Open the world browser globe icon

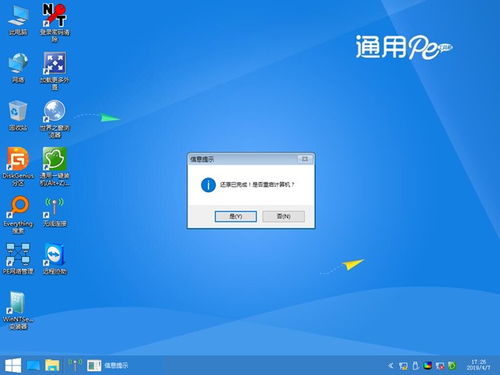click(x=55, y=119)
